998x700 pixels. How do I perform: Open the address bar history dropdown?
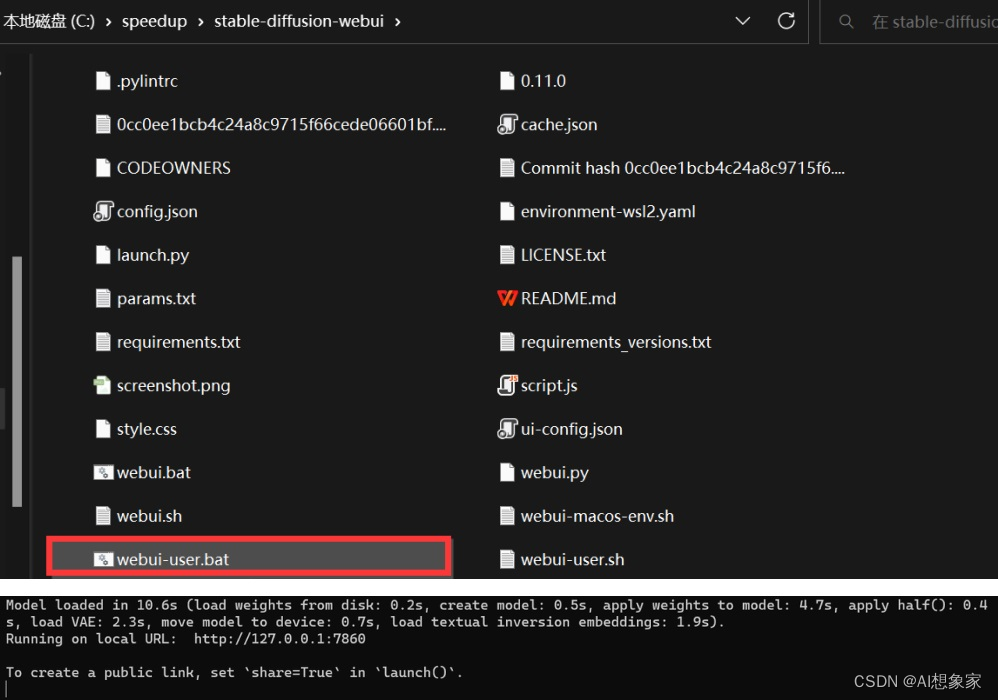click(742, 21)
